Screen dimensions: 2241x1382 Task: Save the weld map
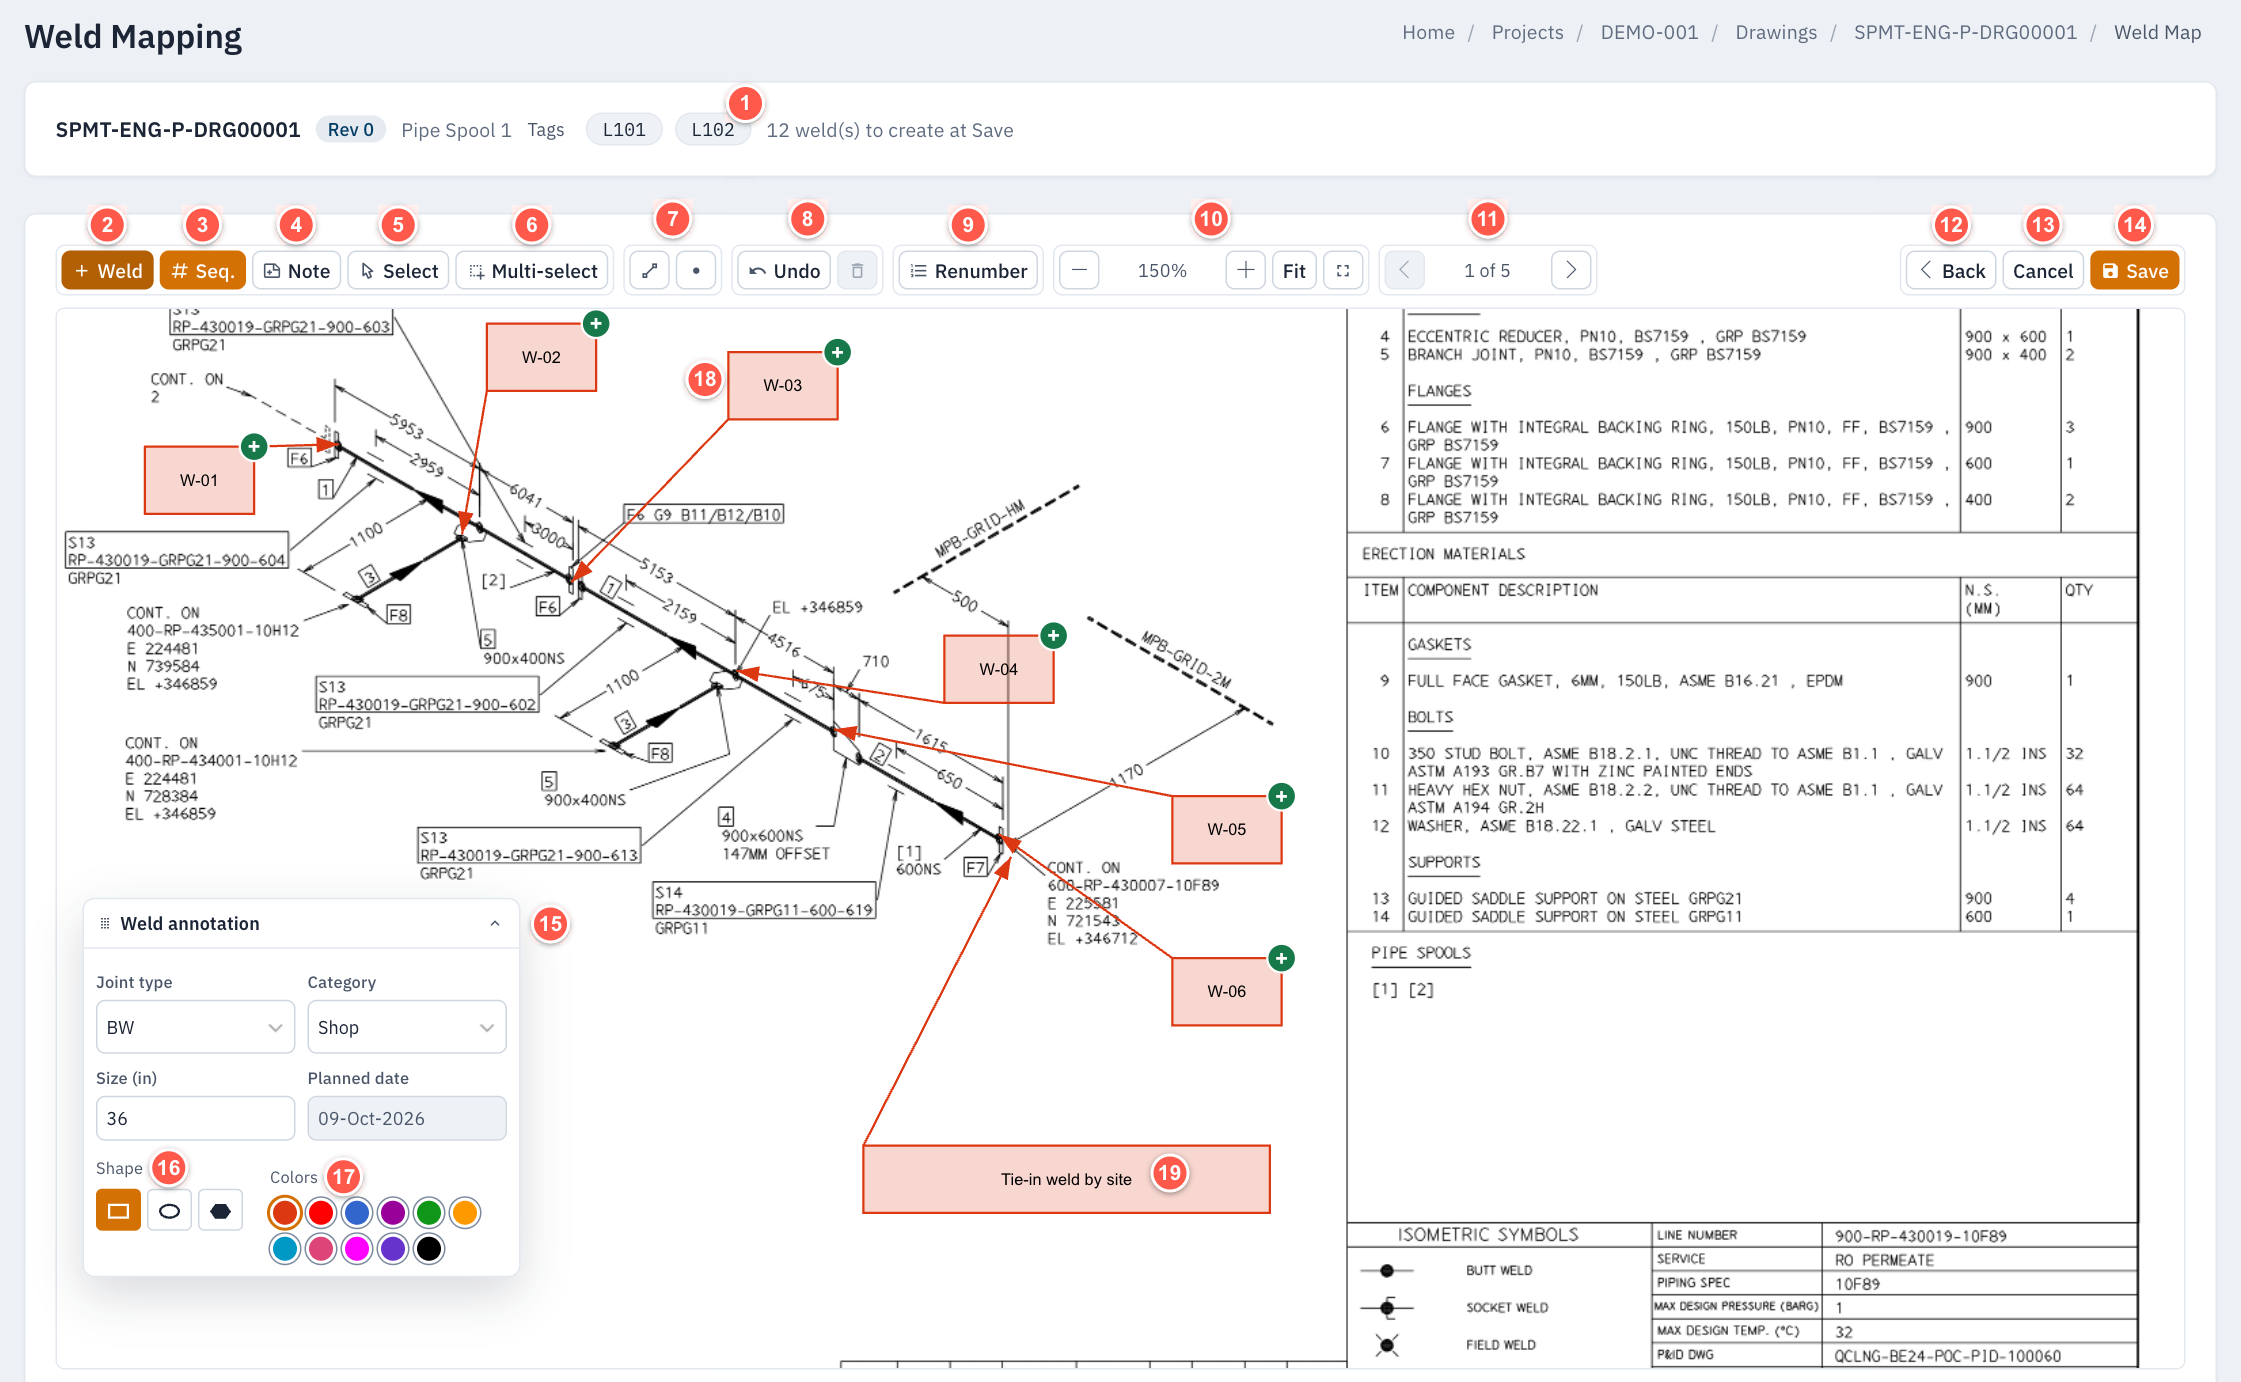pyautogui.click(x=2135, y=271)
